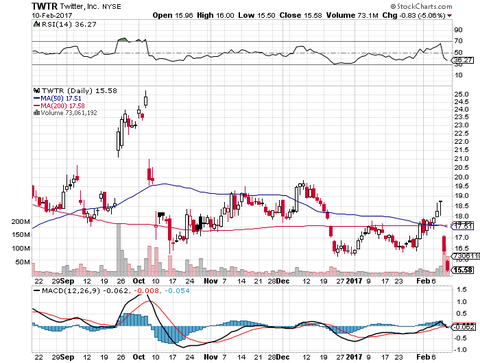Image resolution: width=480 pixels, height=363 pixels.
Task: Click the 17.51 price tag on price axis
Action: 464,226
